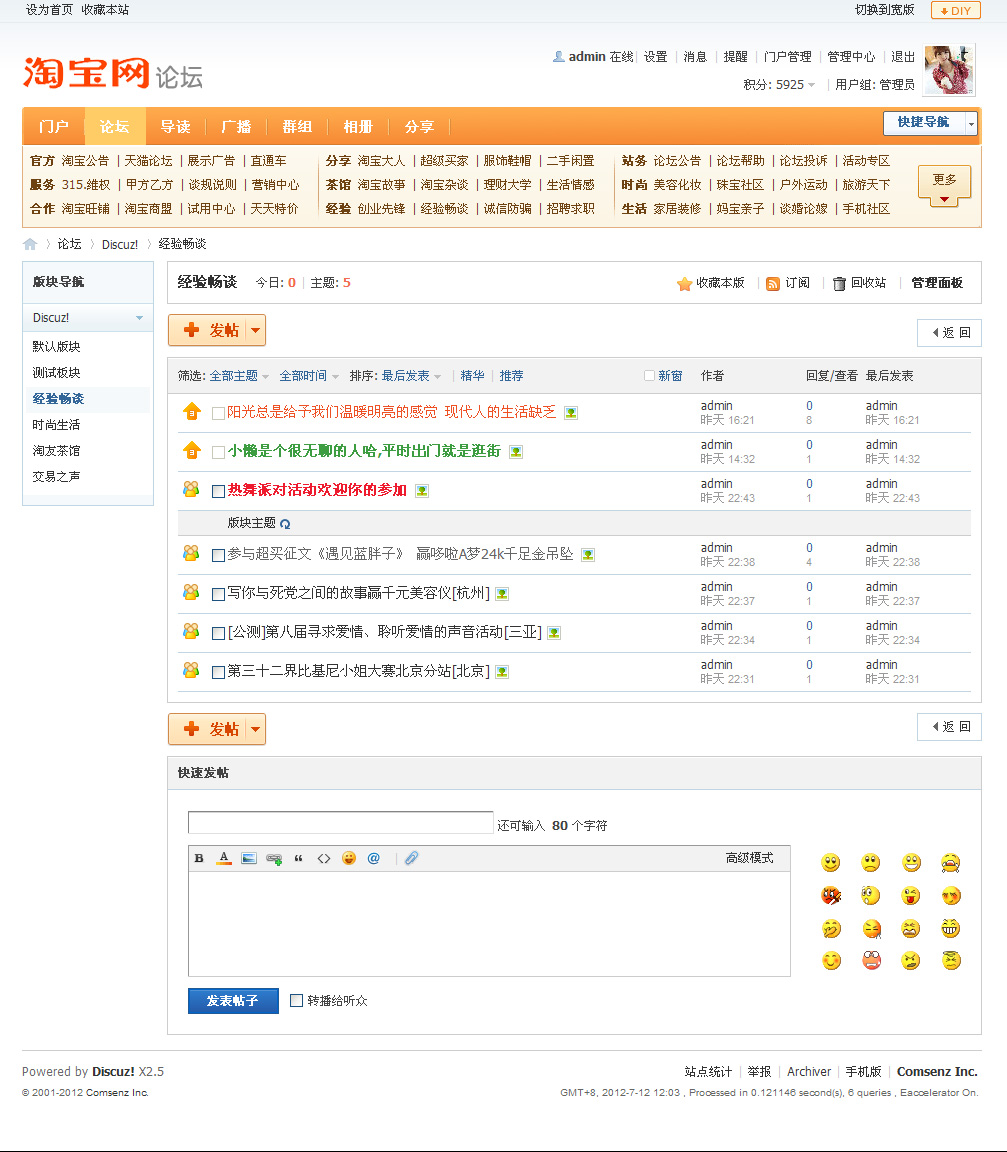Click the 发表帖子 submit button
The width and height of the screenshot is (1007, 1152).
click(233, 1001)
